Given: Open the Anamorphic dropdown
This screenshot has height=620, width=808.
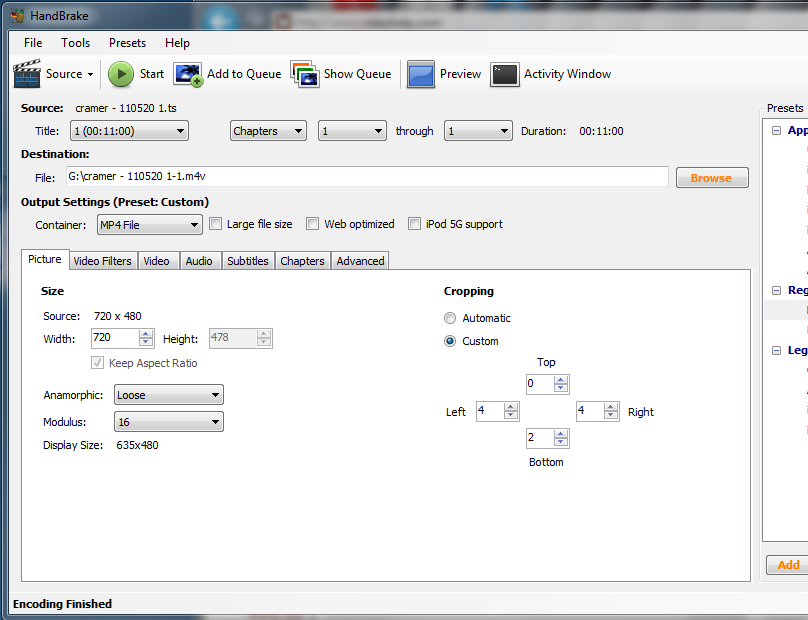Looking at the screenshot, I should (169, 395).
